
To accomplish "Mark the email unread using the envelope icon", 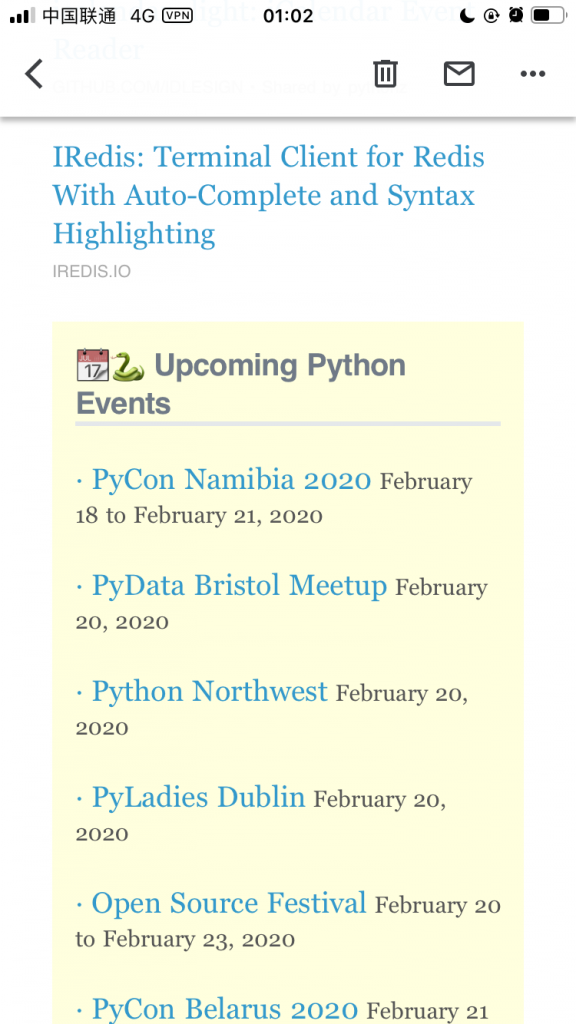I will tap(459, 73).
